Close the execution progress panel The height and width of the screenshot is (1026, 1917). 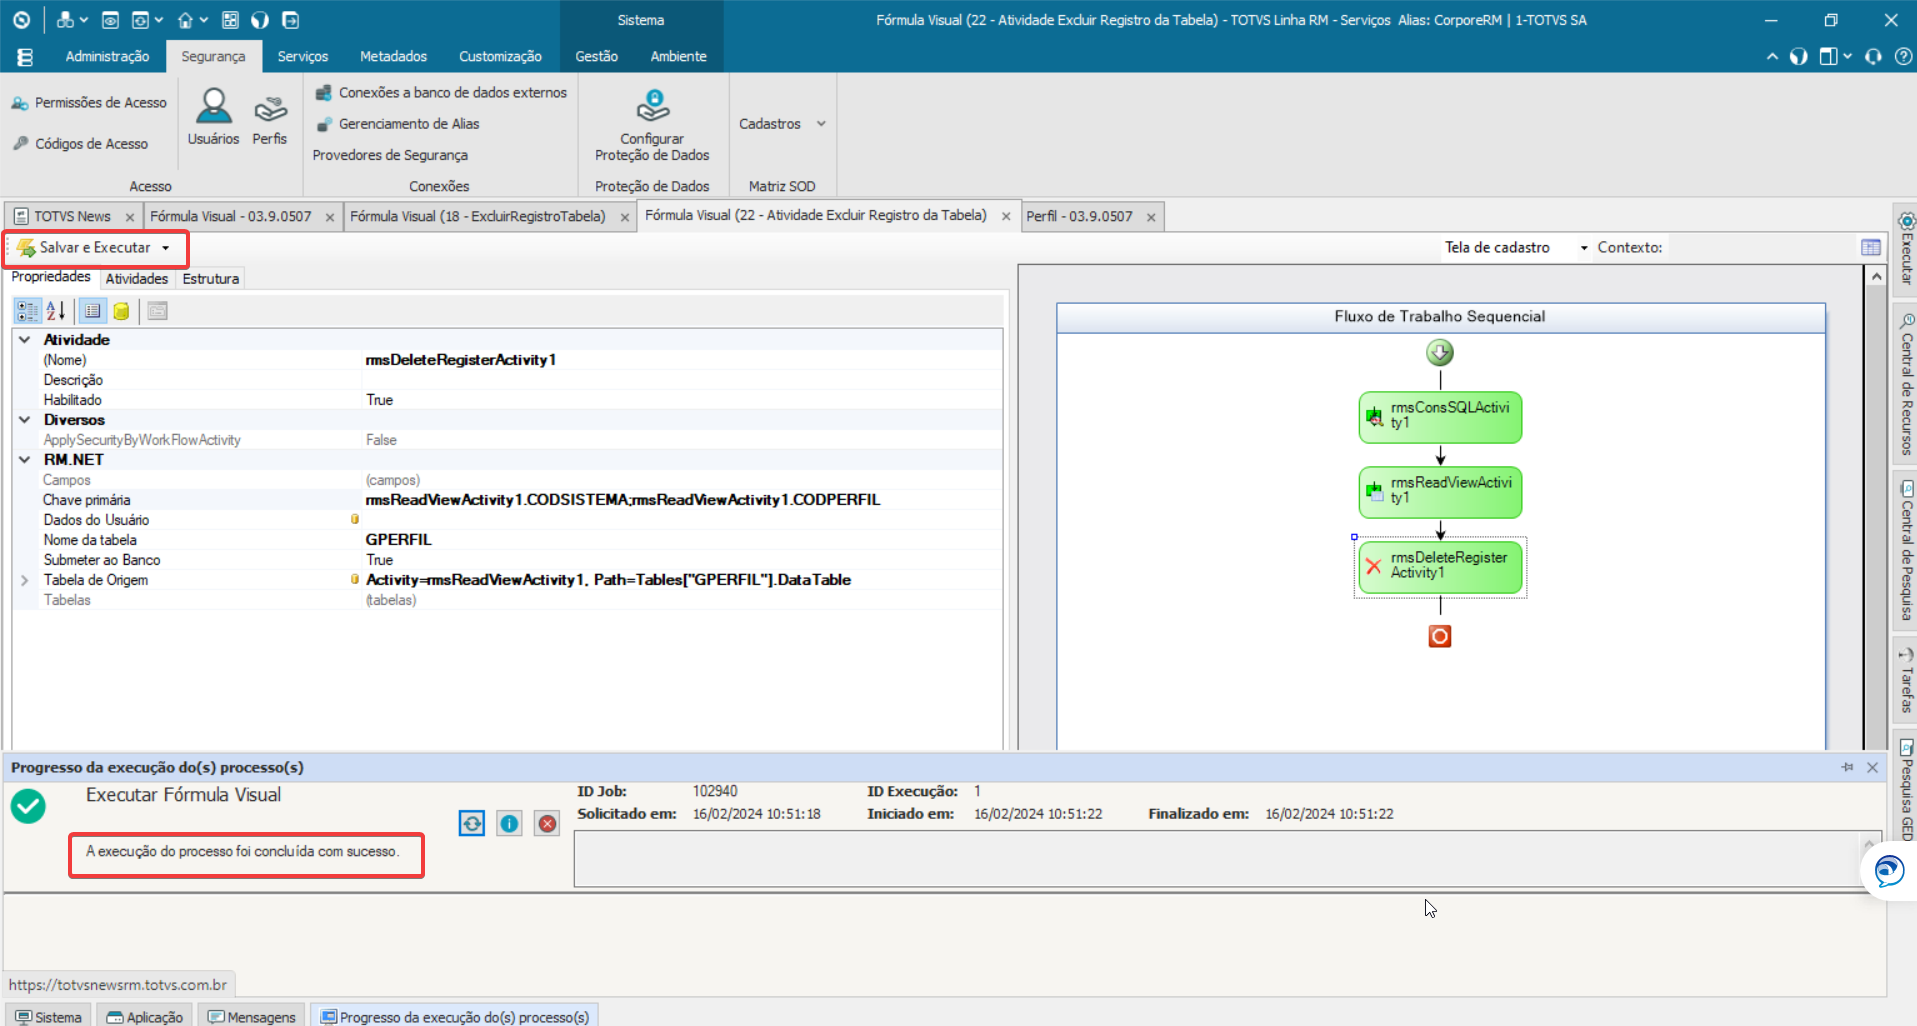tap(1873, 767)
